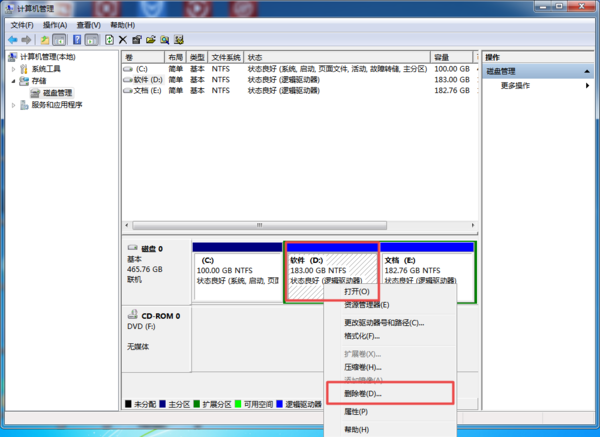Click the 系统工具 tools icon in tree
Screen dimensions: 600x437
pyautogui.click(x=24, y=69)
